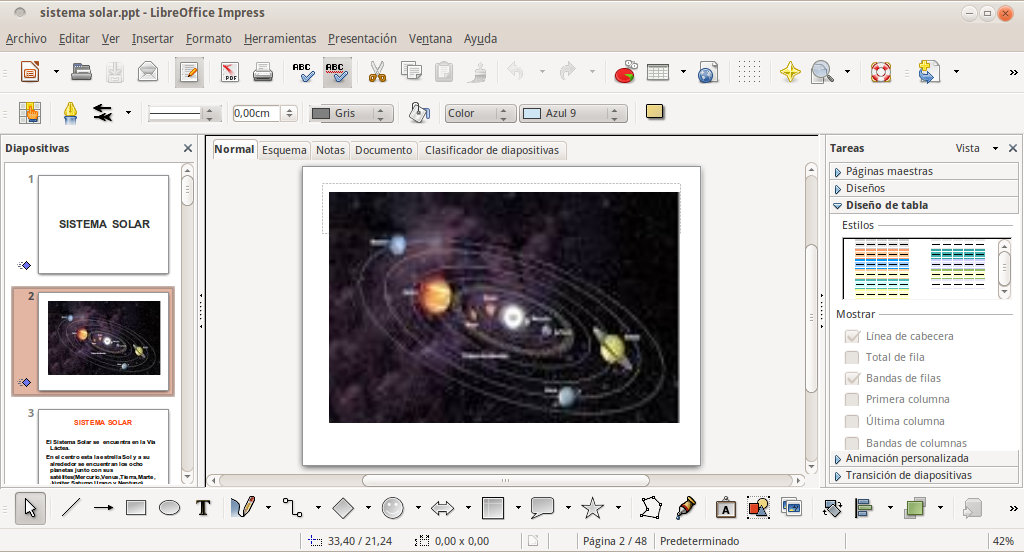Select the Text tool in drawing toolbar

(203, 508)
